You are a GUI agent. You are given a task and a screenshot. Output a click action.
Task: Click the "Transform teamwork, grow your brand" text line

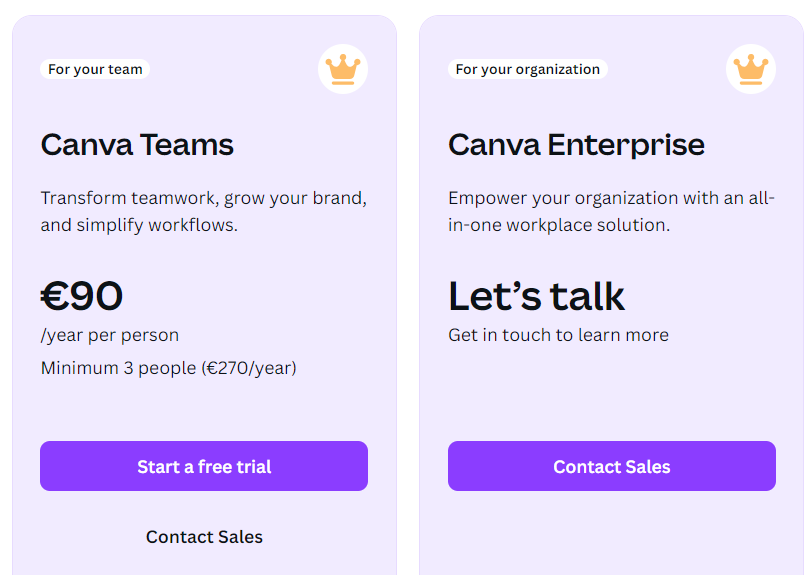tap(203, 198)
